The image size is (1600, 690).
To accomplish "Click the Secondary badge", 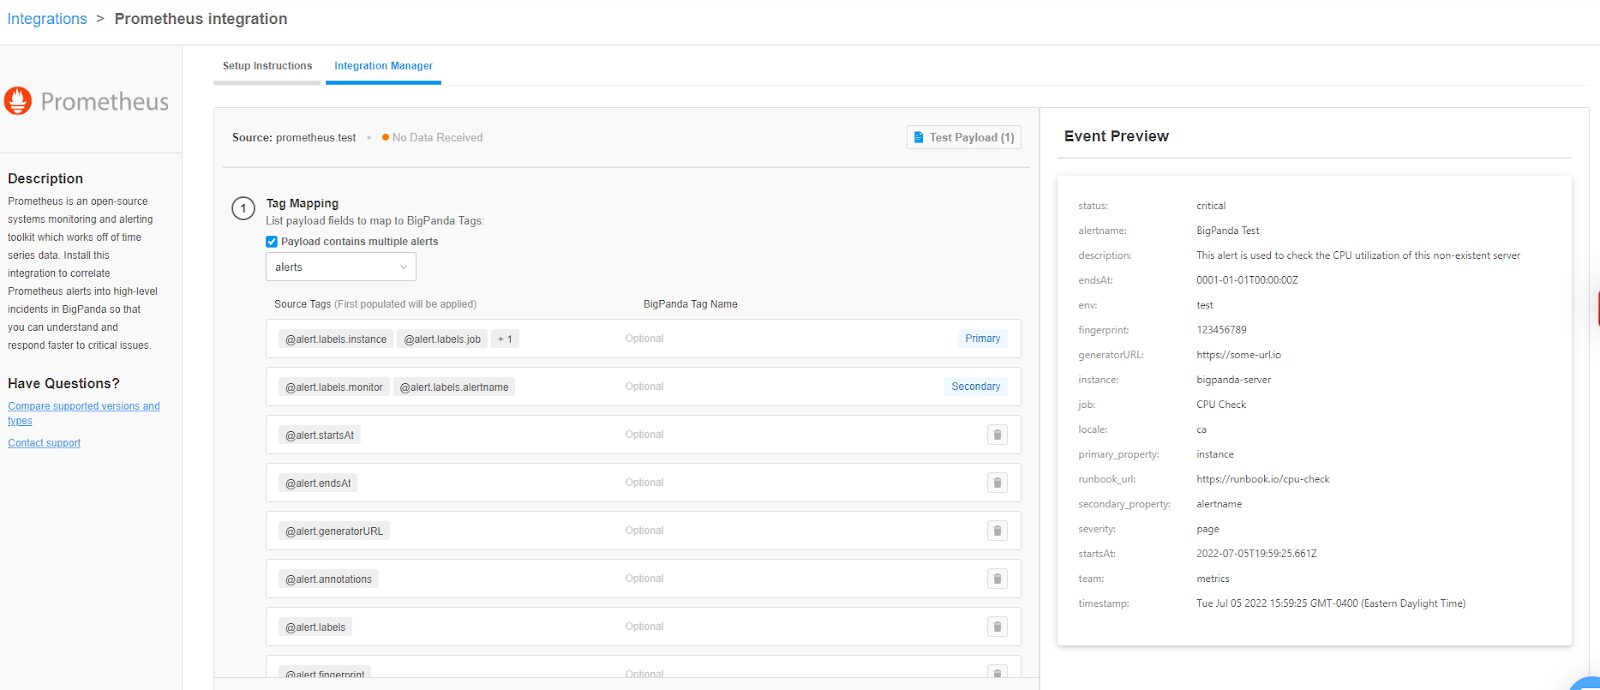I will pyautogui.click(x=975, y=386).
